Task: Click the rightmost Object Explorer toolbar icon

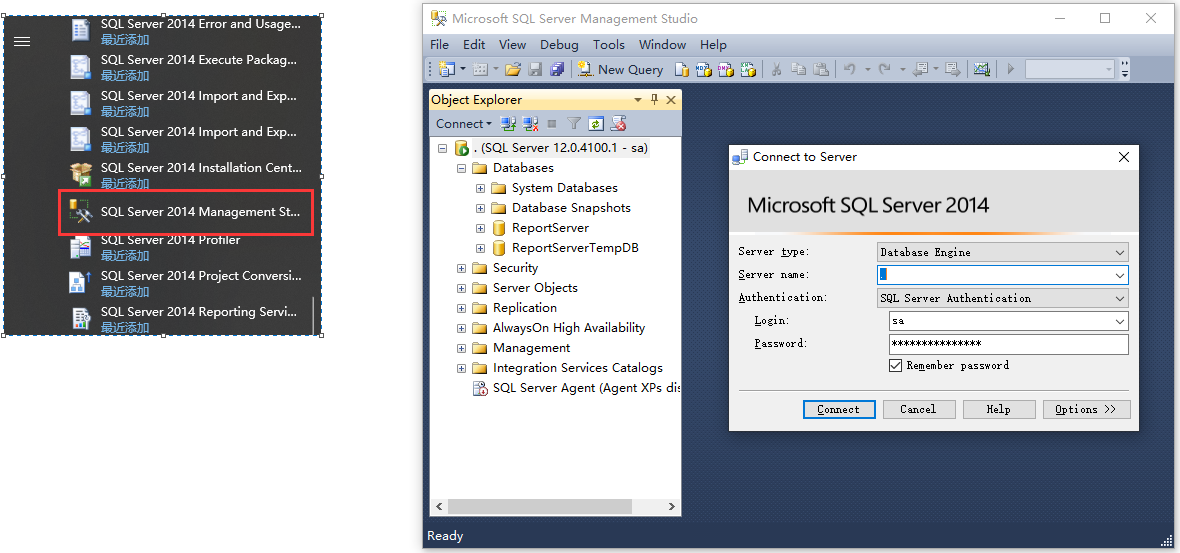Action: tap(619, 124)
